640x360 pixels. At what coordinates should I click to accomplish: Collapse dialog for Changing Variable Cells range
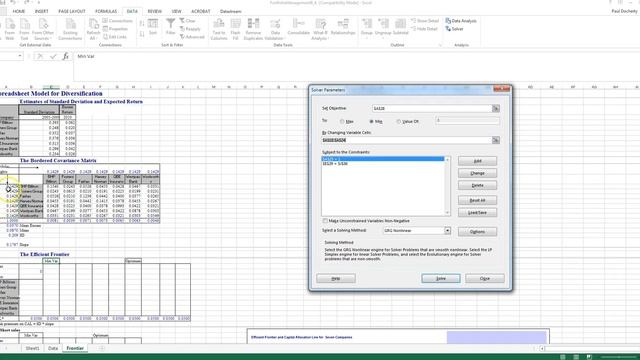(x=496, y=140)
